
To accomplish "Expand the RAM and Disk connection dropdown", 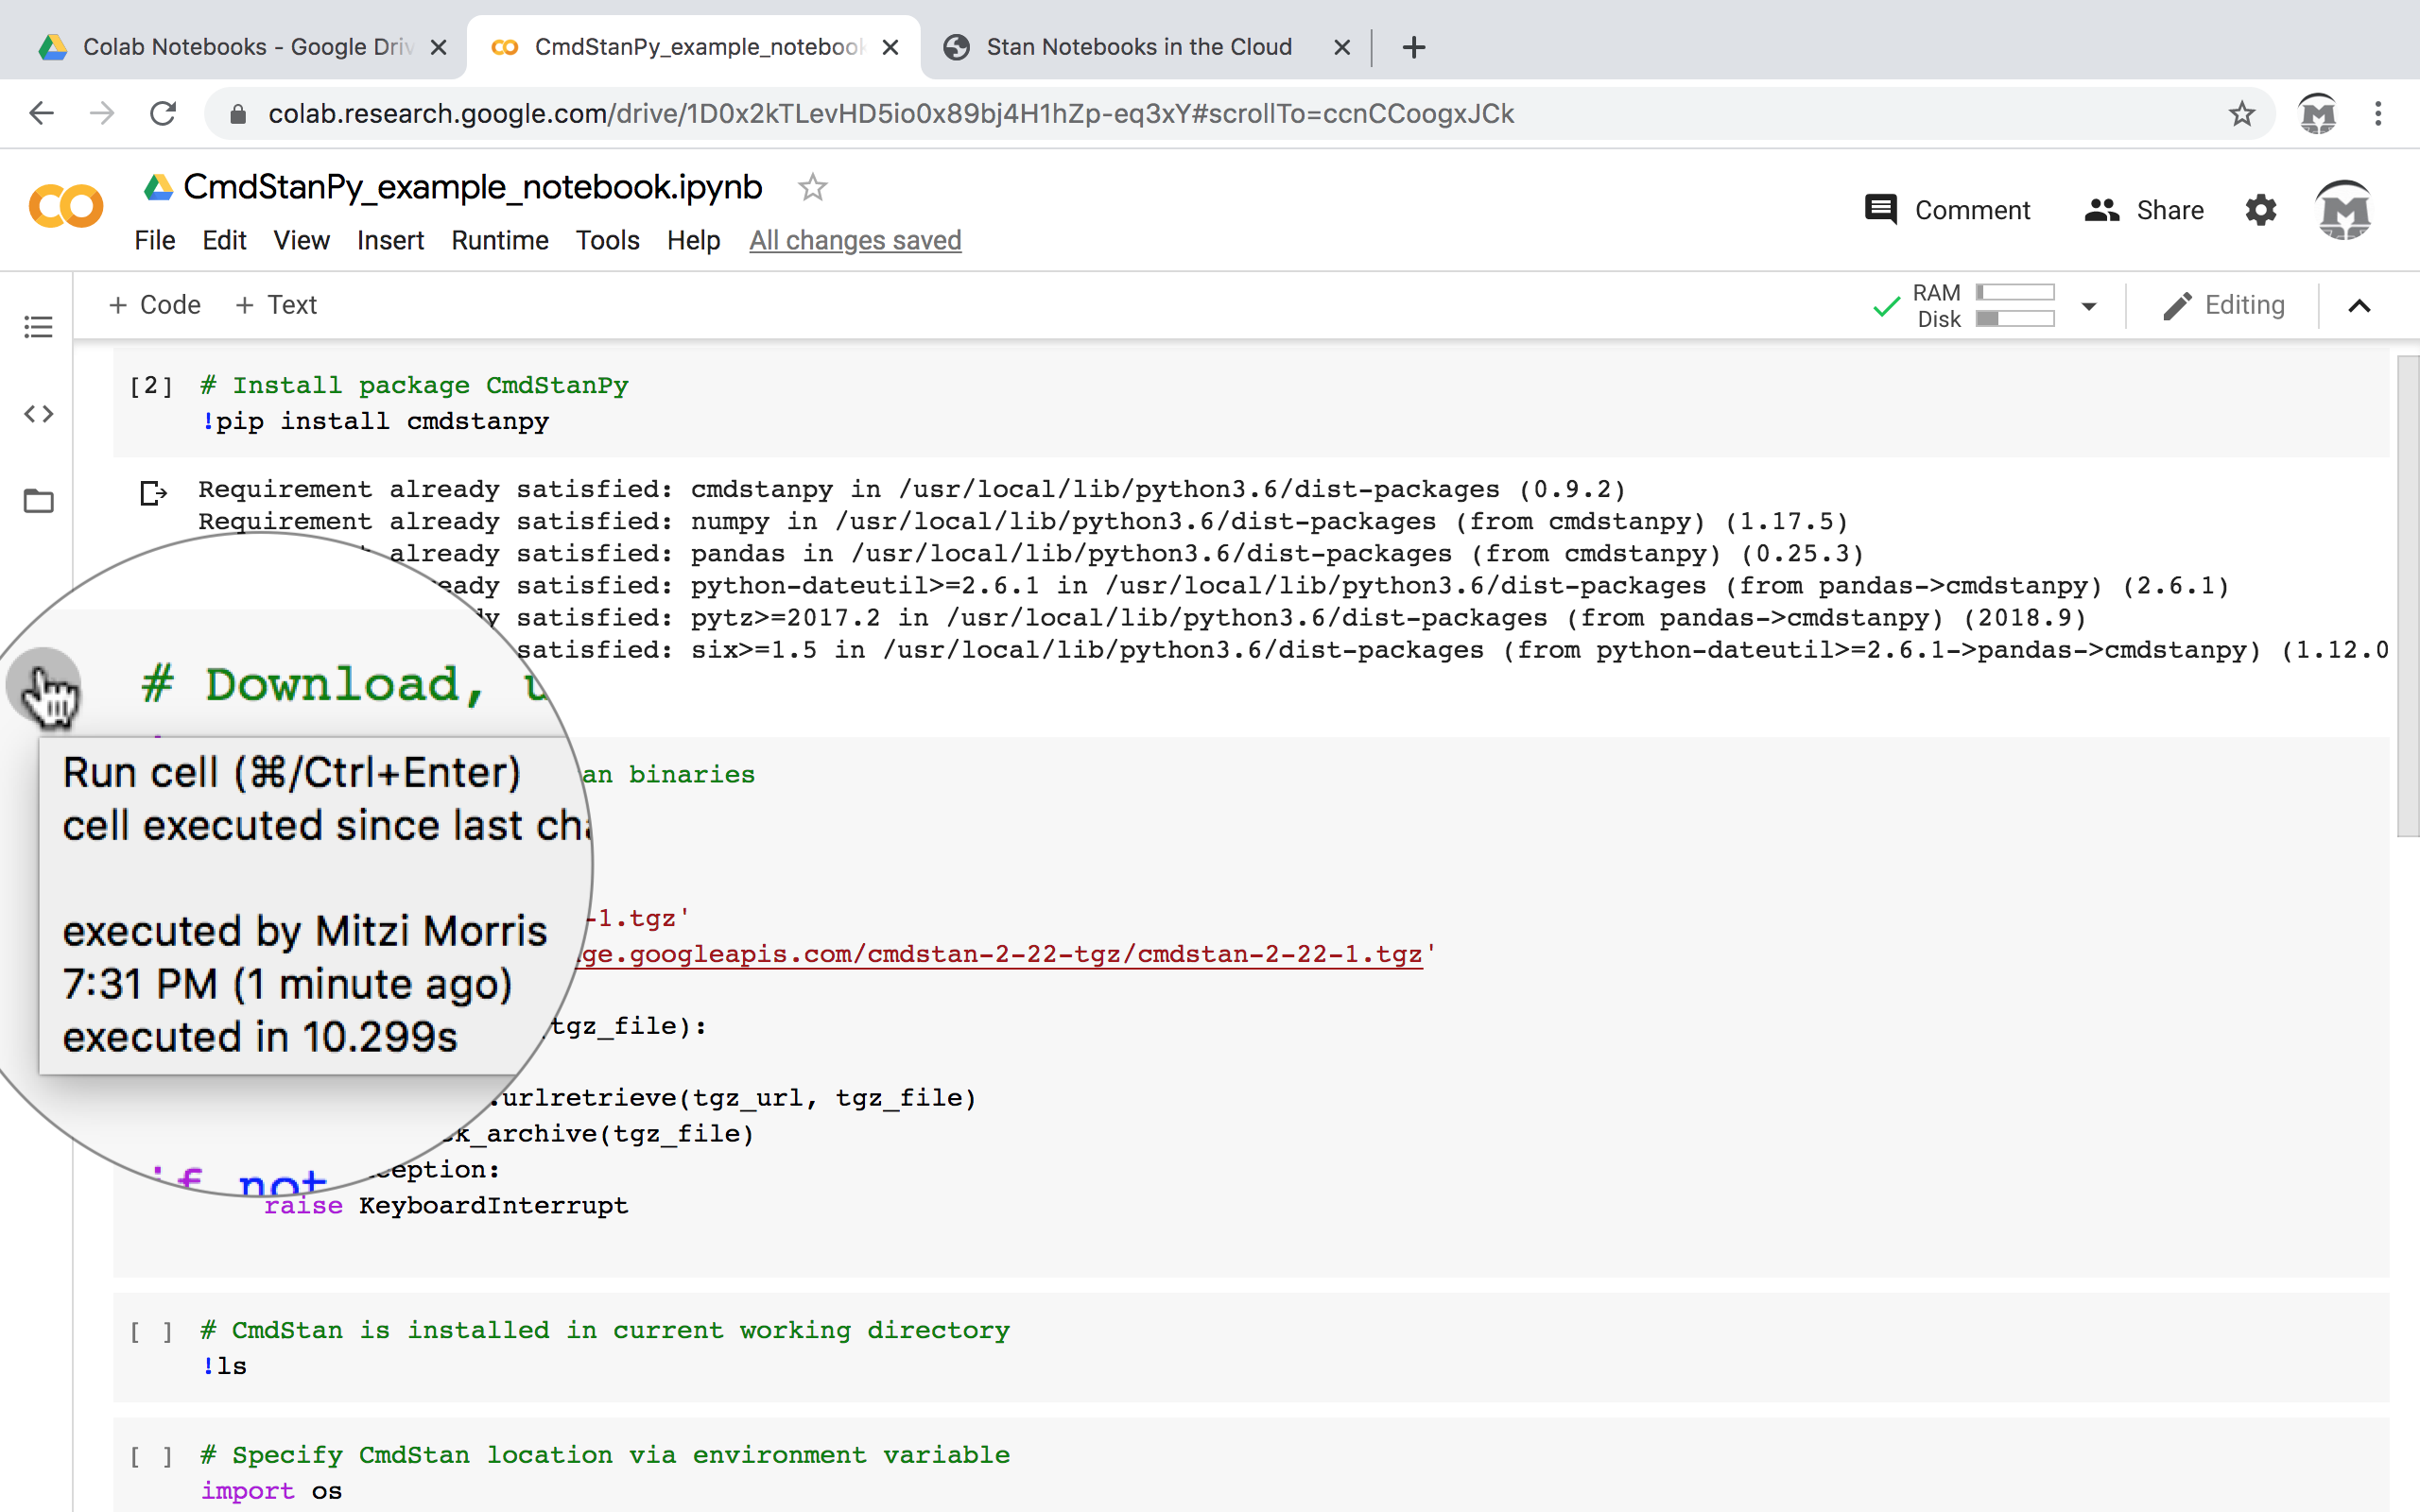I will [2088, 306].
